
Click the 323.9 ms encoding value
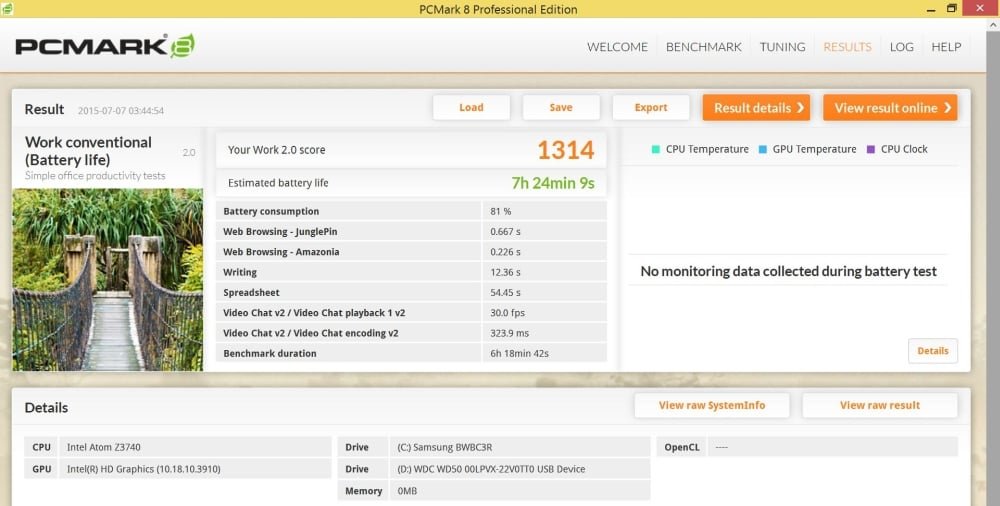[x=510, y=333]
